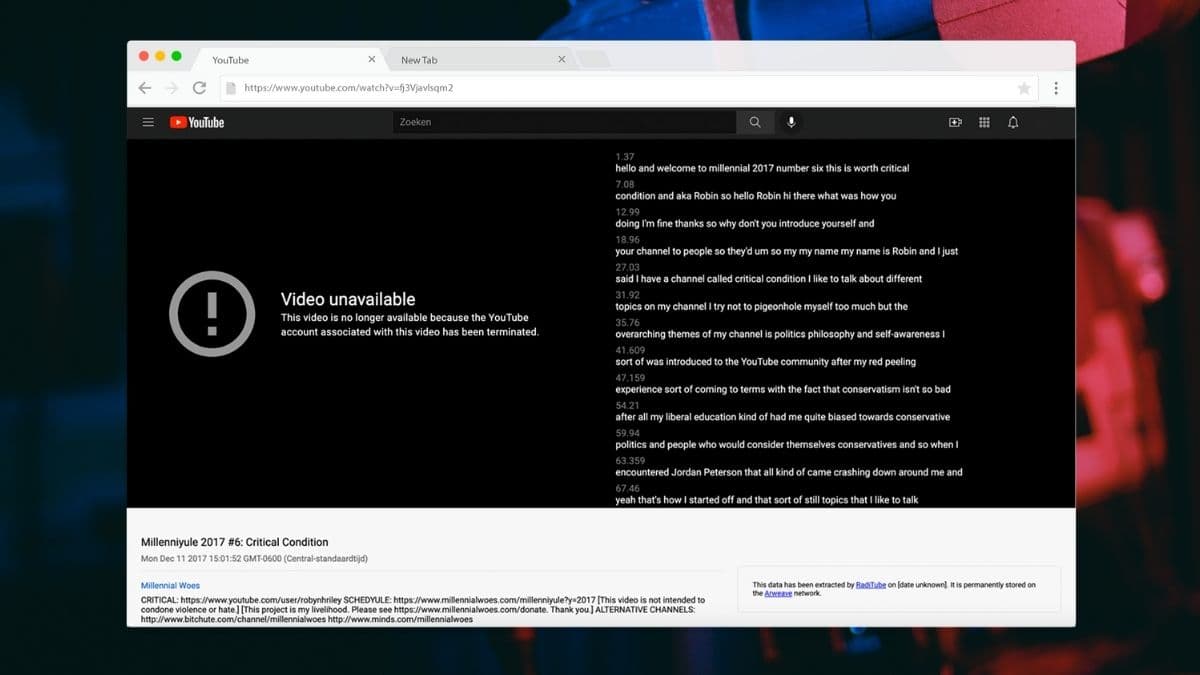
Task: Reload the page
Action: [x=199, y=88]
